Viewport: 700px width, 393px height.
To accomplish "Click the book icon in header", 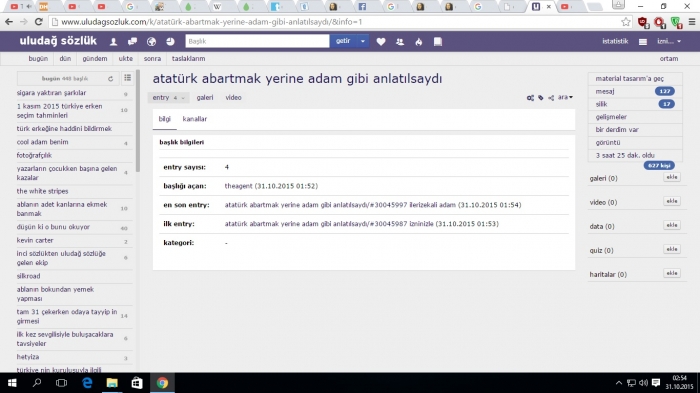I will click(438, 42).
